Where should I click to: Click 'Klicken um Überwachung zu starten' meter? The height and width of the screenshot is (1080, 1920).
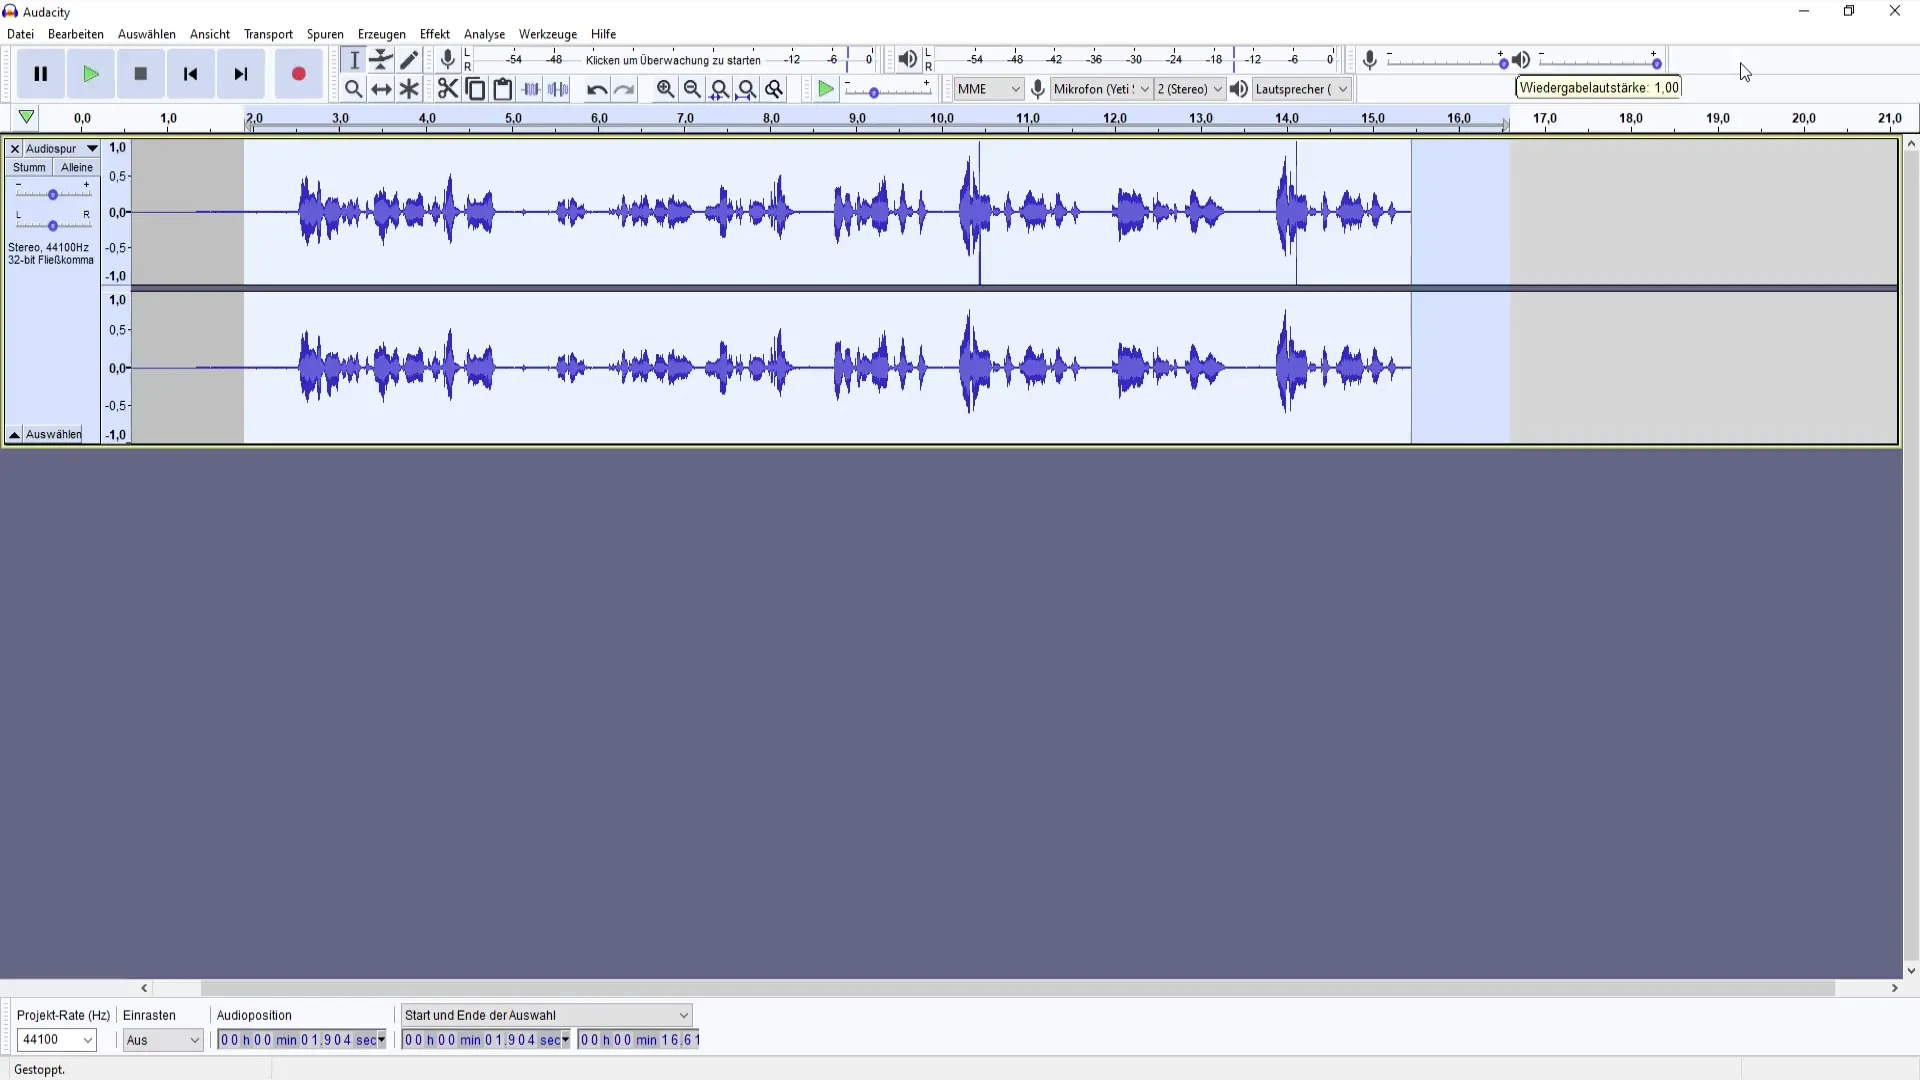pyautogui.click(x=673, y=60)
